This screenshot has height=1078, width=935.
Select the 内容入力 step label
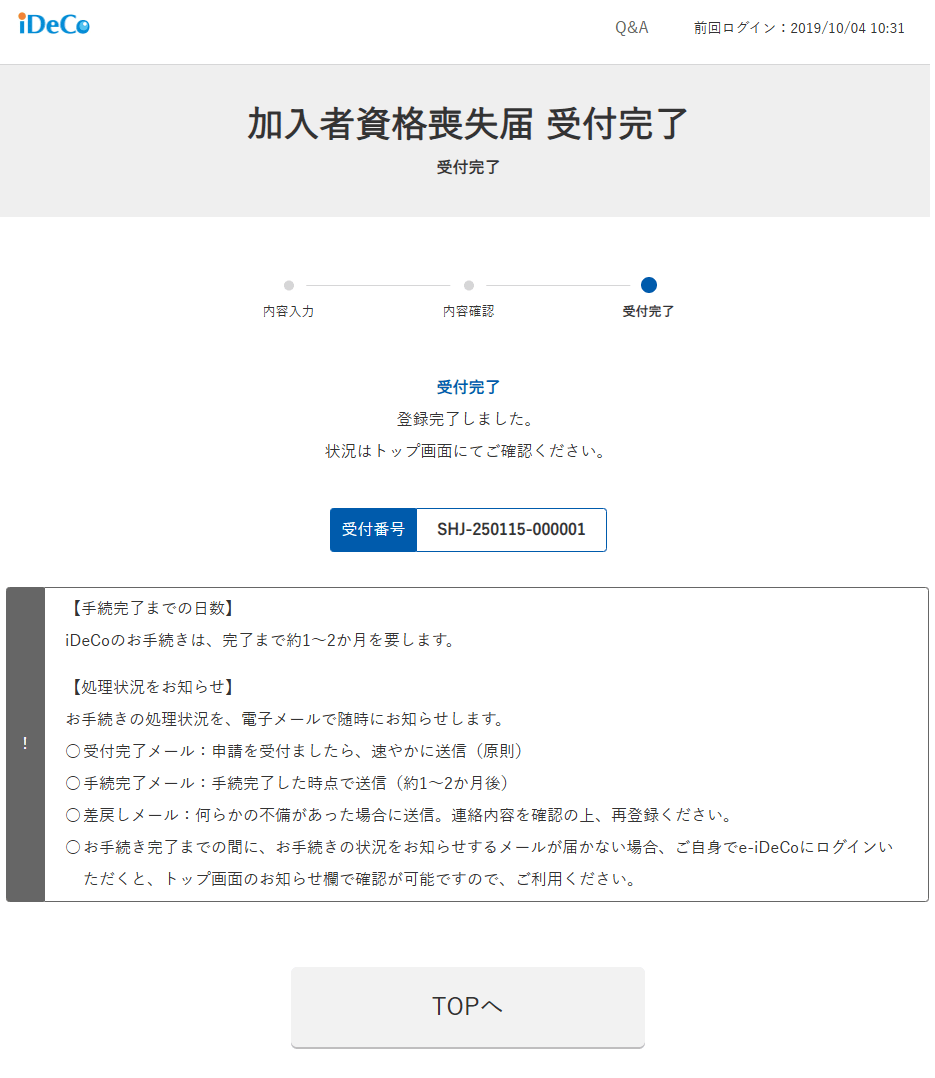pyautogui.click(x=289, y=311)
